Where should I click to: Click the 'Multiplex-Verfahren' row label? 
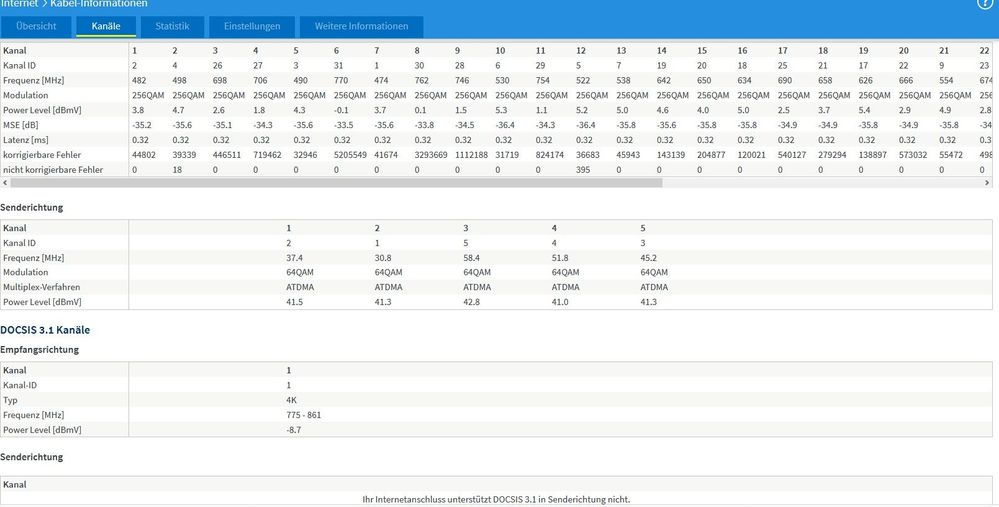tap(41, 287)
